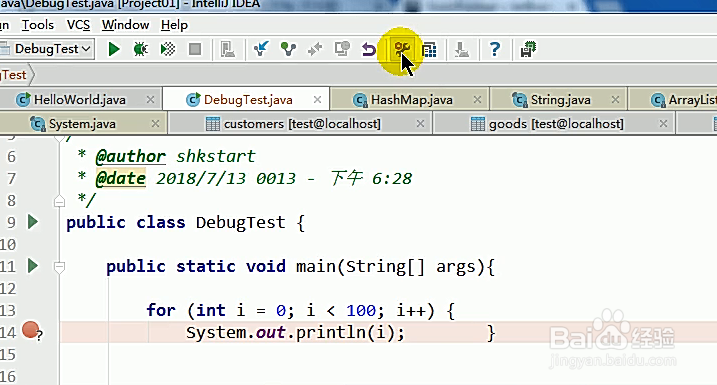Open the Tools menu
Viewport: 717px width, 385px height.
coord(38,25)
